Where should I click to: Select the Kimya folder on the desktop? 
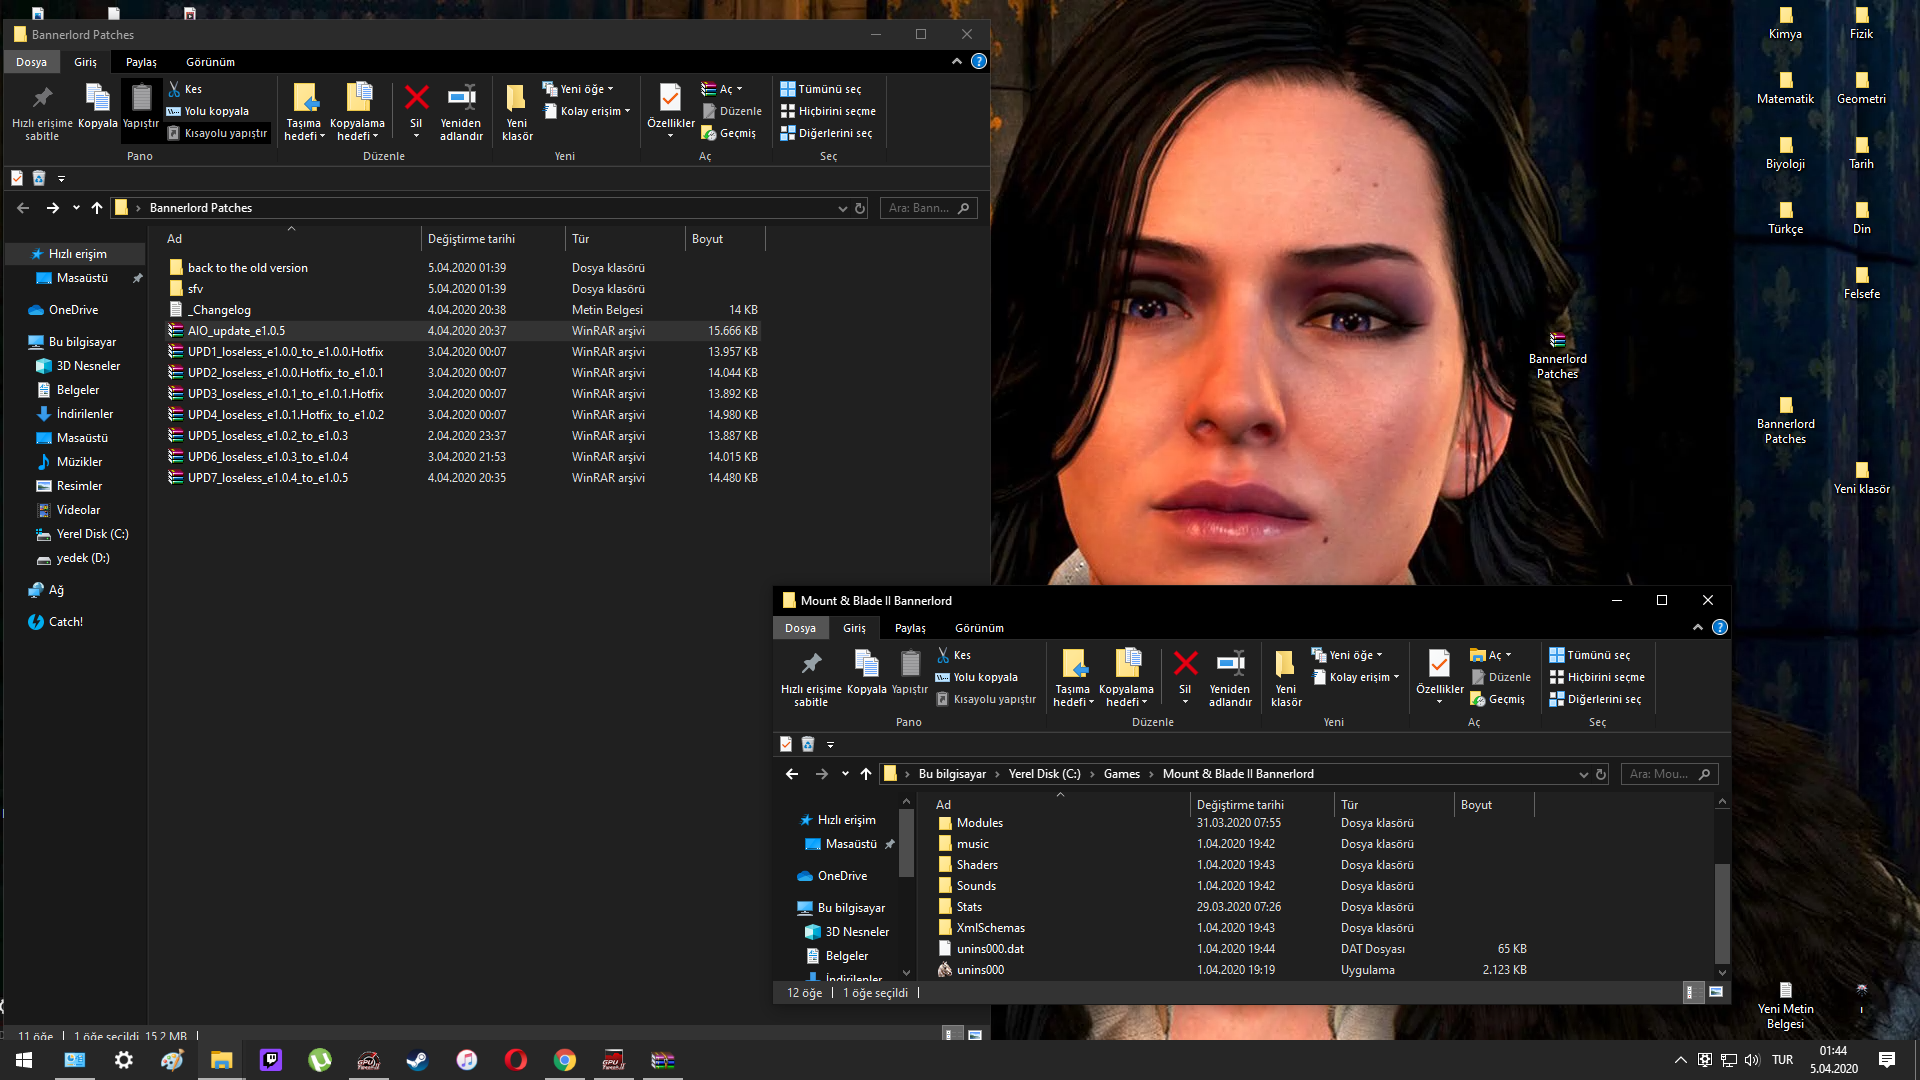click(x=1785, y=24)
